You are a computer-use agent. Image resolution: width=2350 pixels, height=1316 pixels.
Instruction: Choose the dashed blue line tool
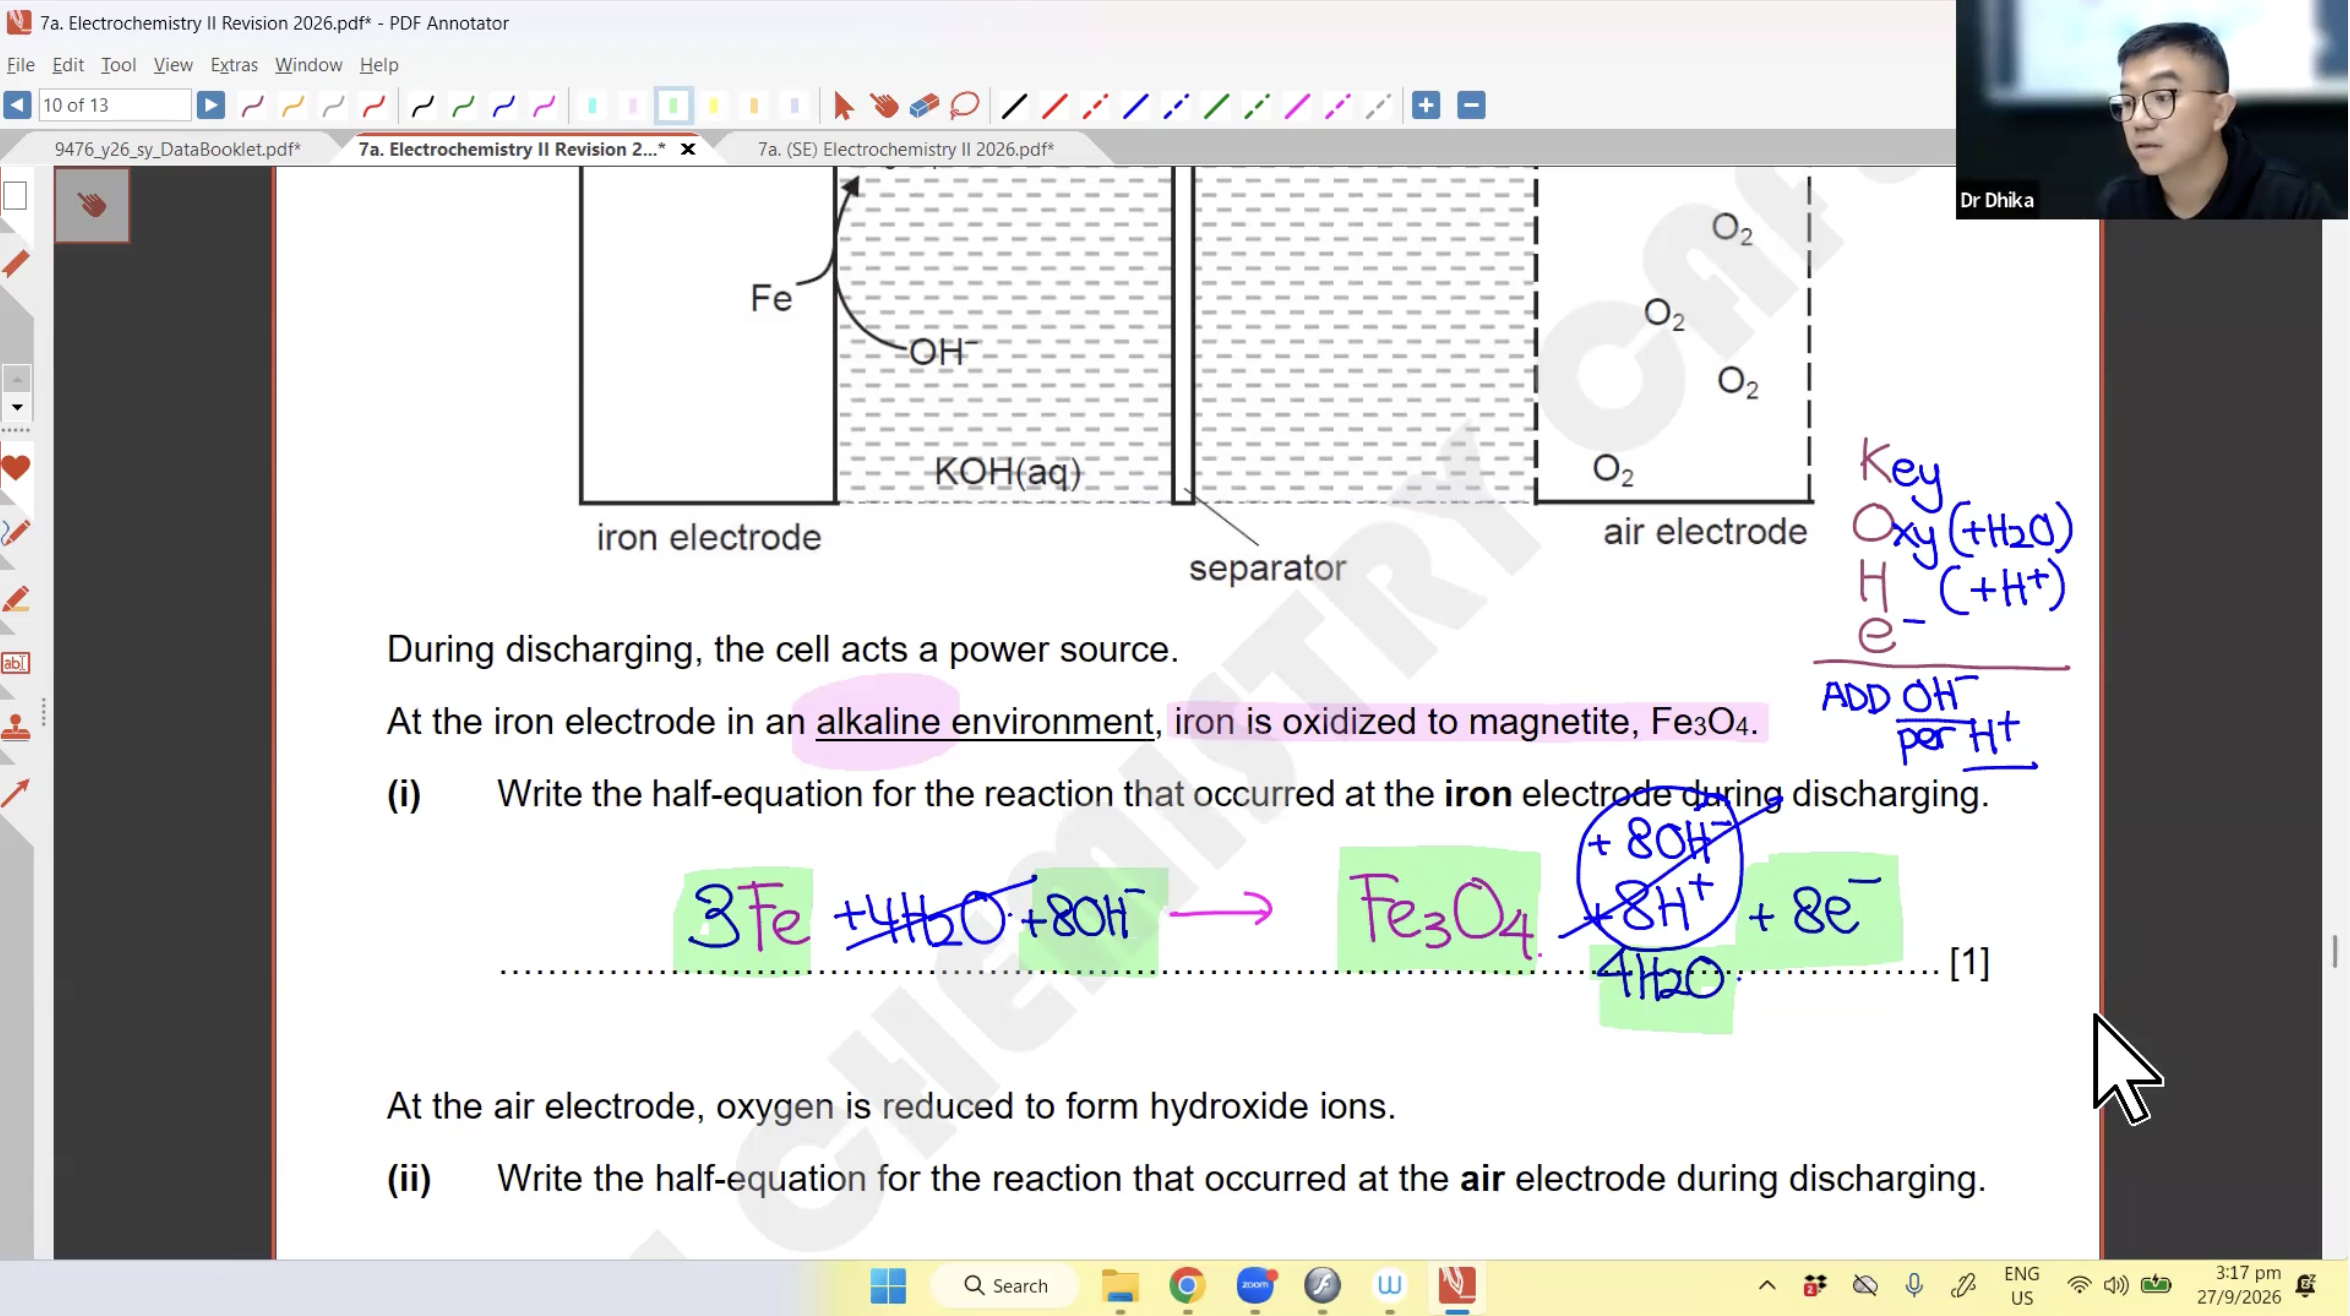tap(1176, 105)
